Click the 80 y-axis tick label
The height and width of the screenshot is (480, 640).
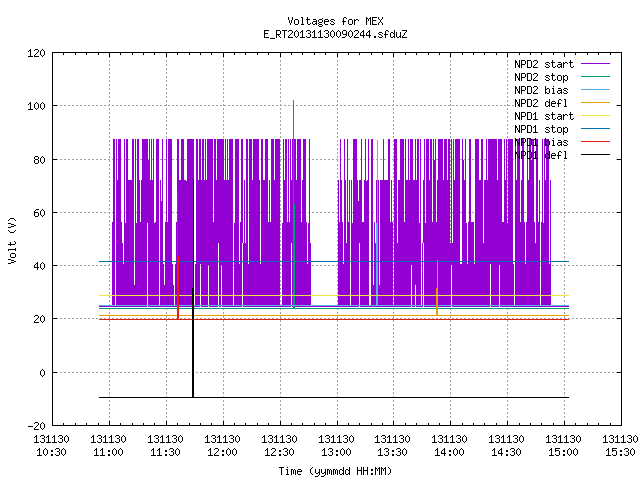[39, 160]
